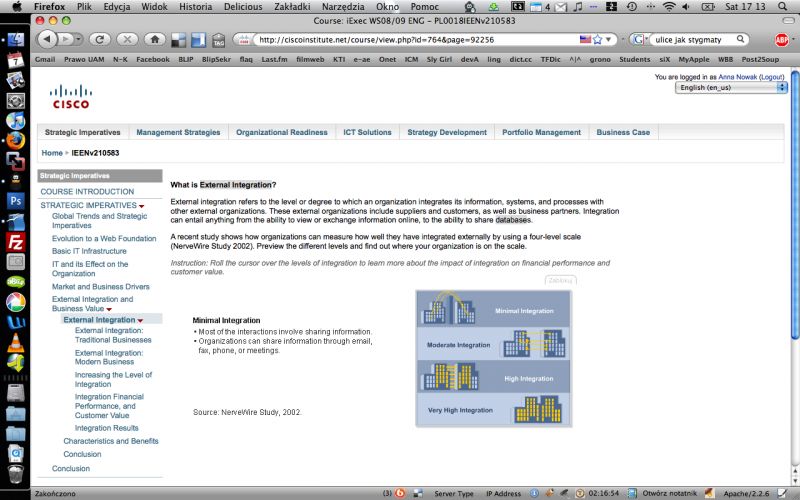The width and height of the screenshot is (800, 500).
Task: Open the Strategy Development tab
Action: pyautogui.click(x=447, y=132)
